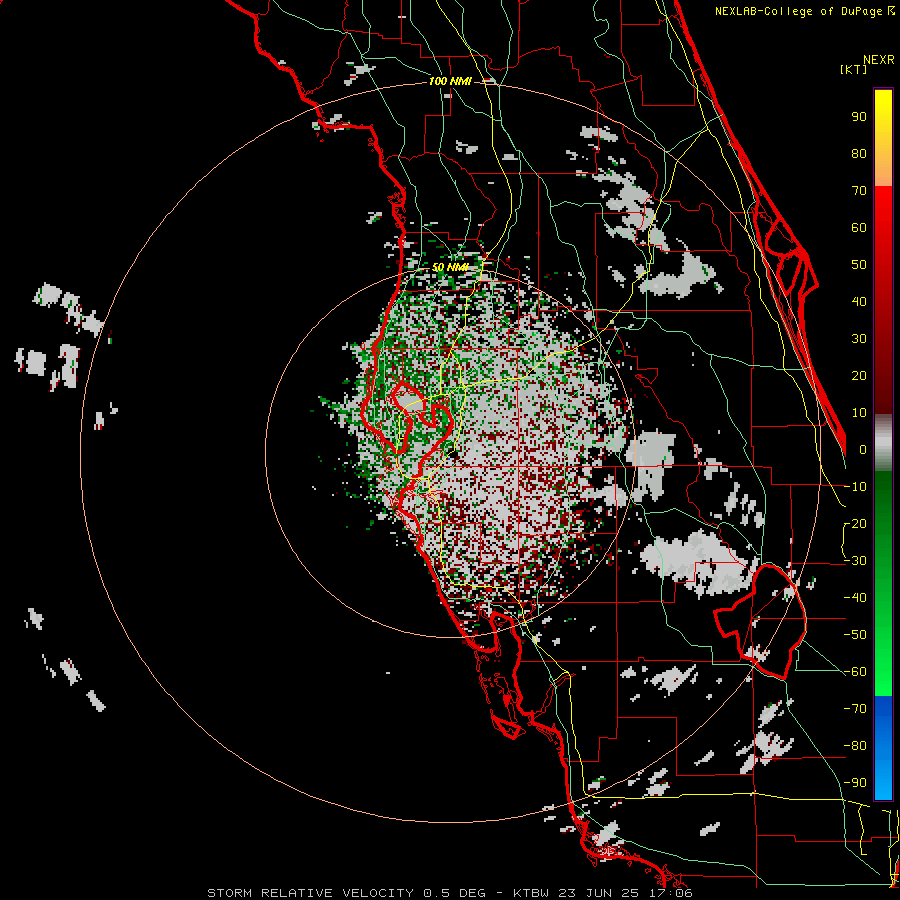Image resolution: width=900 pixels, height=900 pixels.
Task: Click the "-40" value on the velocity scale
Action: pos(855,598)
